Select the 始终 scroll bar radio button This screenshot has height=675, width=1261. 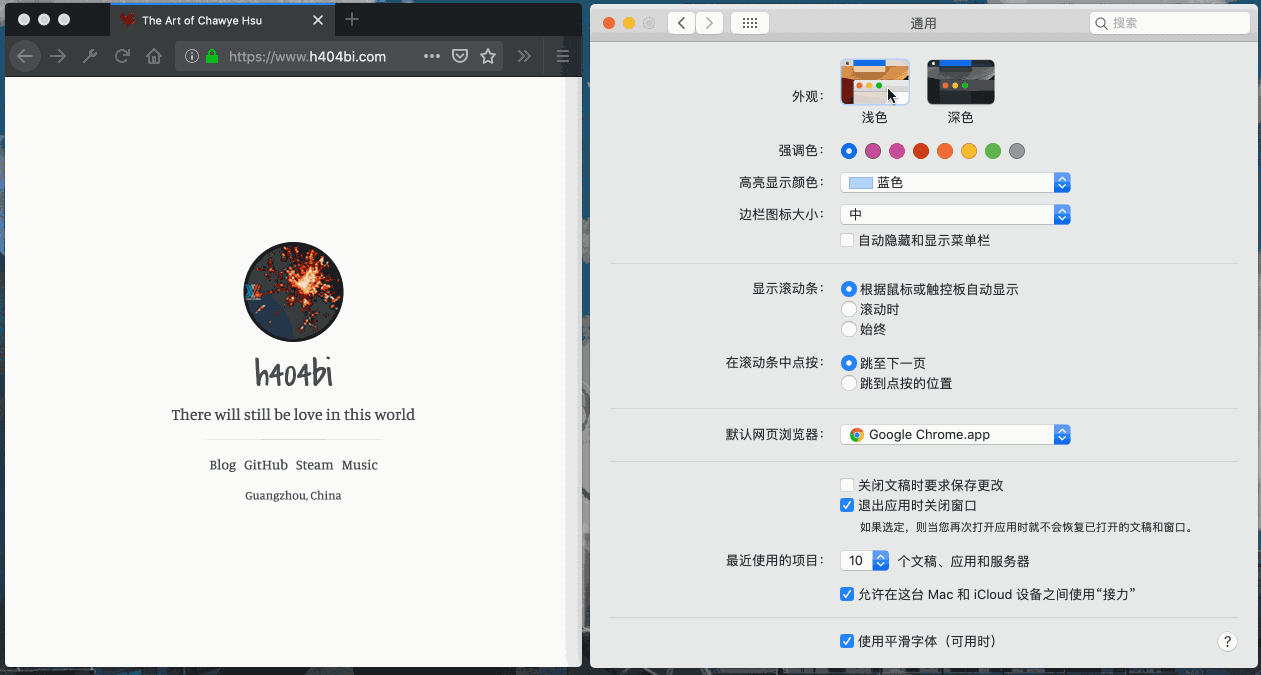(x=849, y=329)
